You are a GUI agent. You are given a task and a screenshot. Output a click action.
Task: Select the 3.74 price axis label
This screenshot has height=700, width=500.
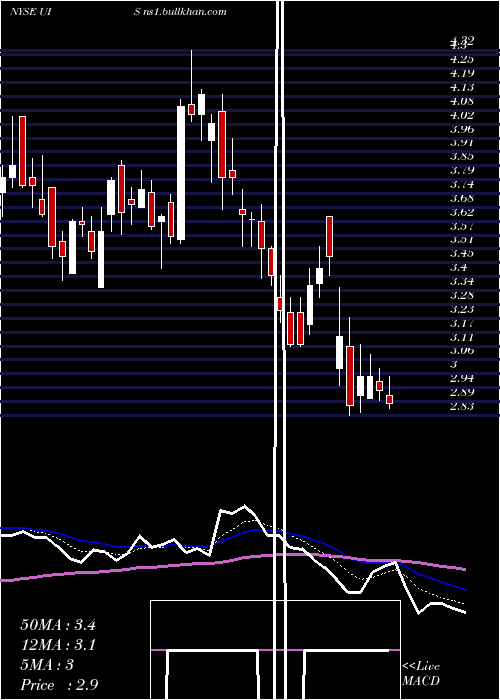(462, 184)
